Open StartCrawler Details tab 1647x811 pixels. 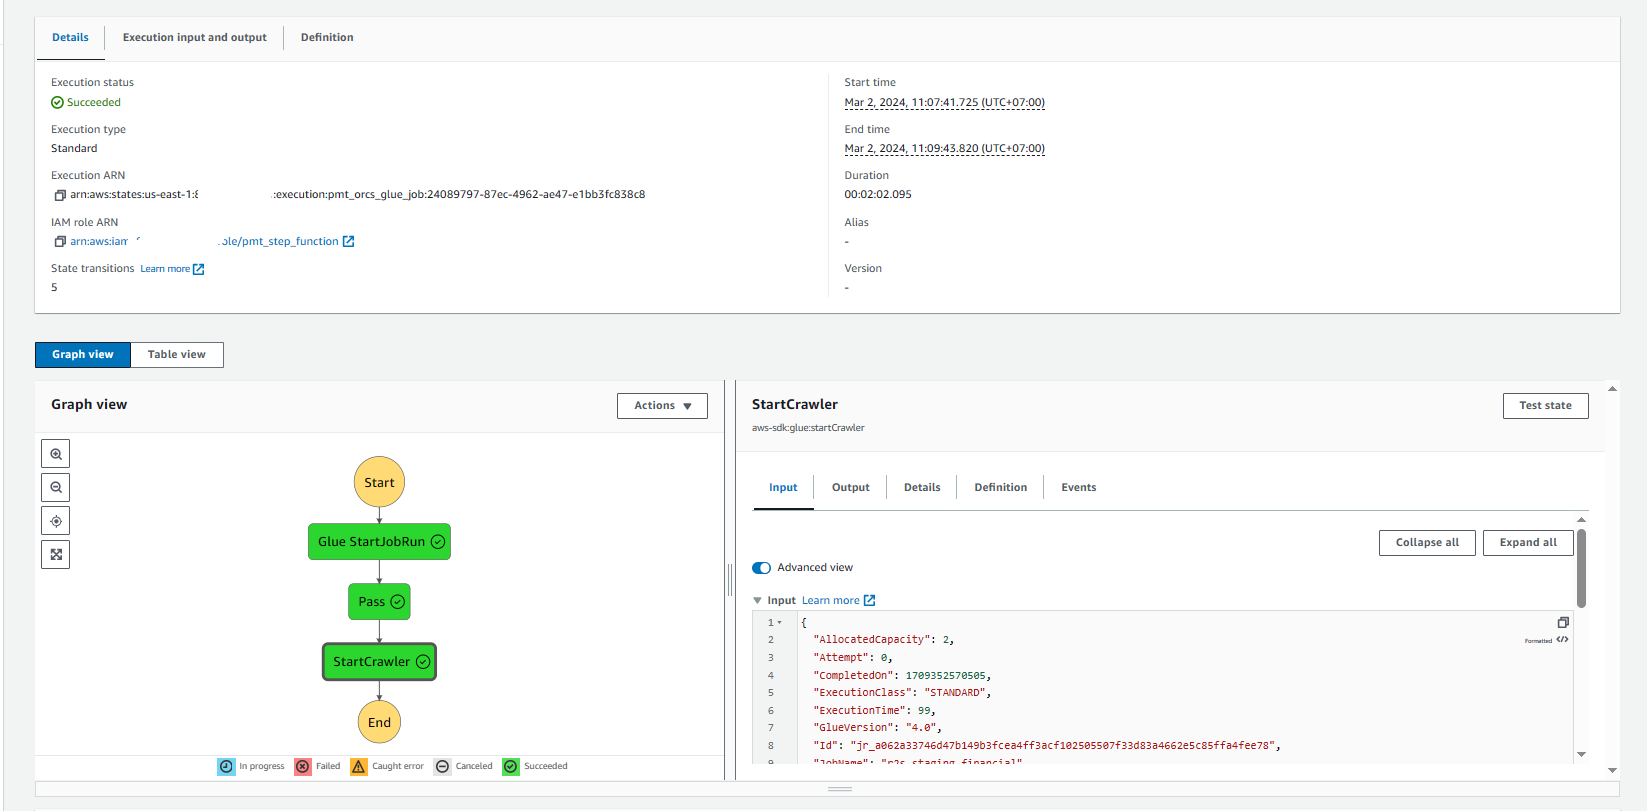tap(922, 488)
